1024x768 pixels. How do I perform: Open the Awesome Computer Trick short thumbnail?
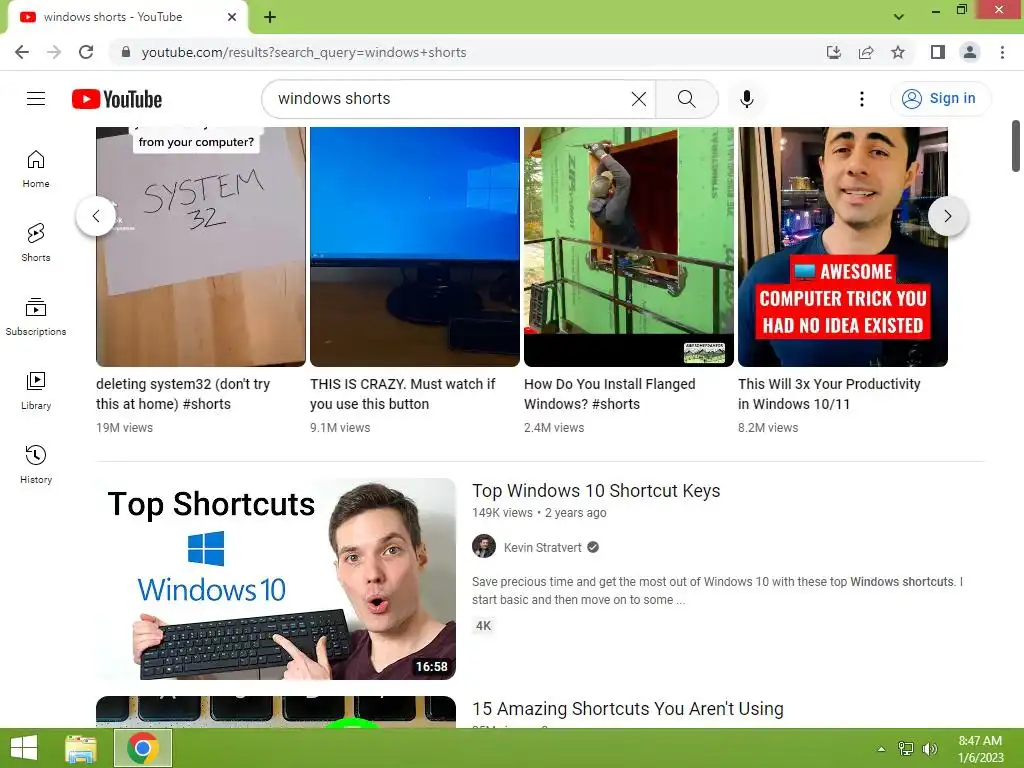[843, 247]
